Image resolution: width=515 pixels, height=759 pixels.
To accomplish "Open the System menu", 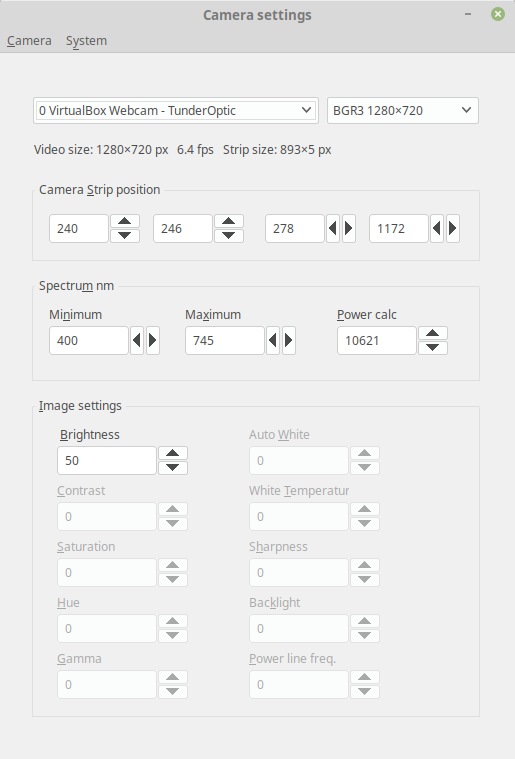I will [86, 41].
